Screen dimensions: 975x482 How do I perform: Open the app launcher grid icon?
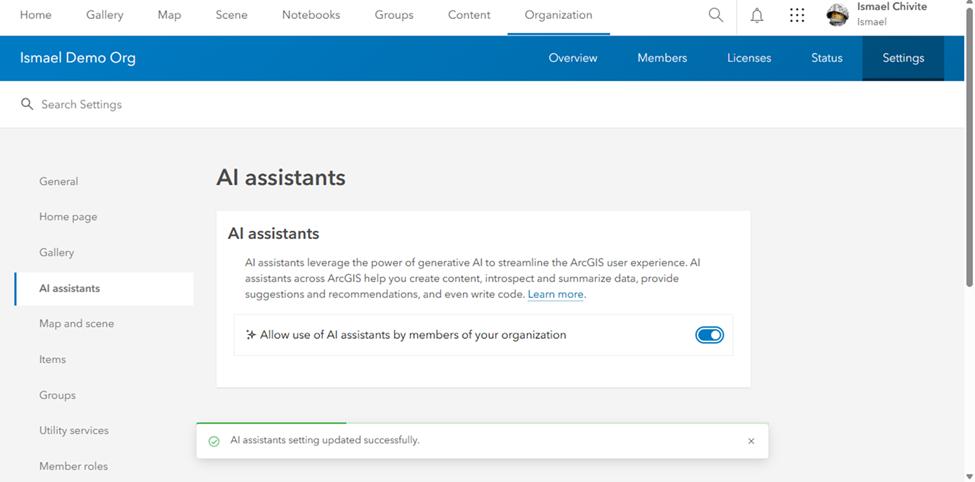coord(797,15)
